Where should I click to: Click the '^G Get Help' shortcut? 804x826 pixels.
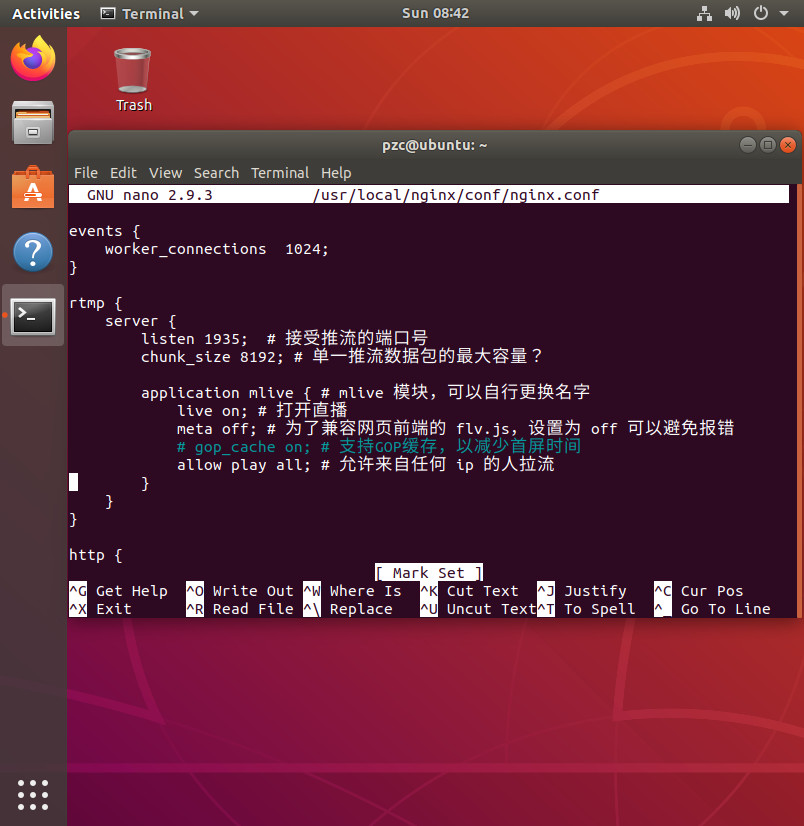(119, 591)
